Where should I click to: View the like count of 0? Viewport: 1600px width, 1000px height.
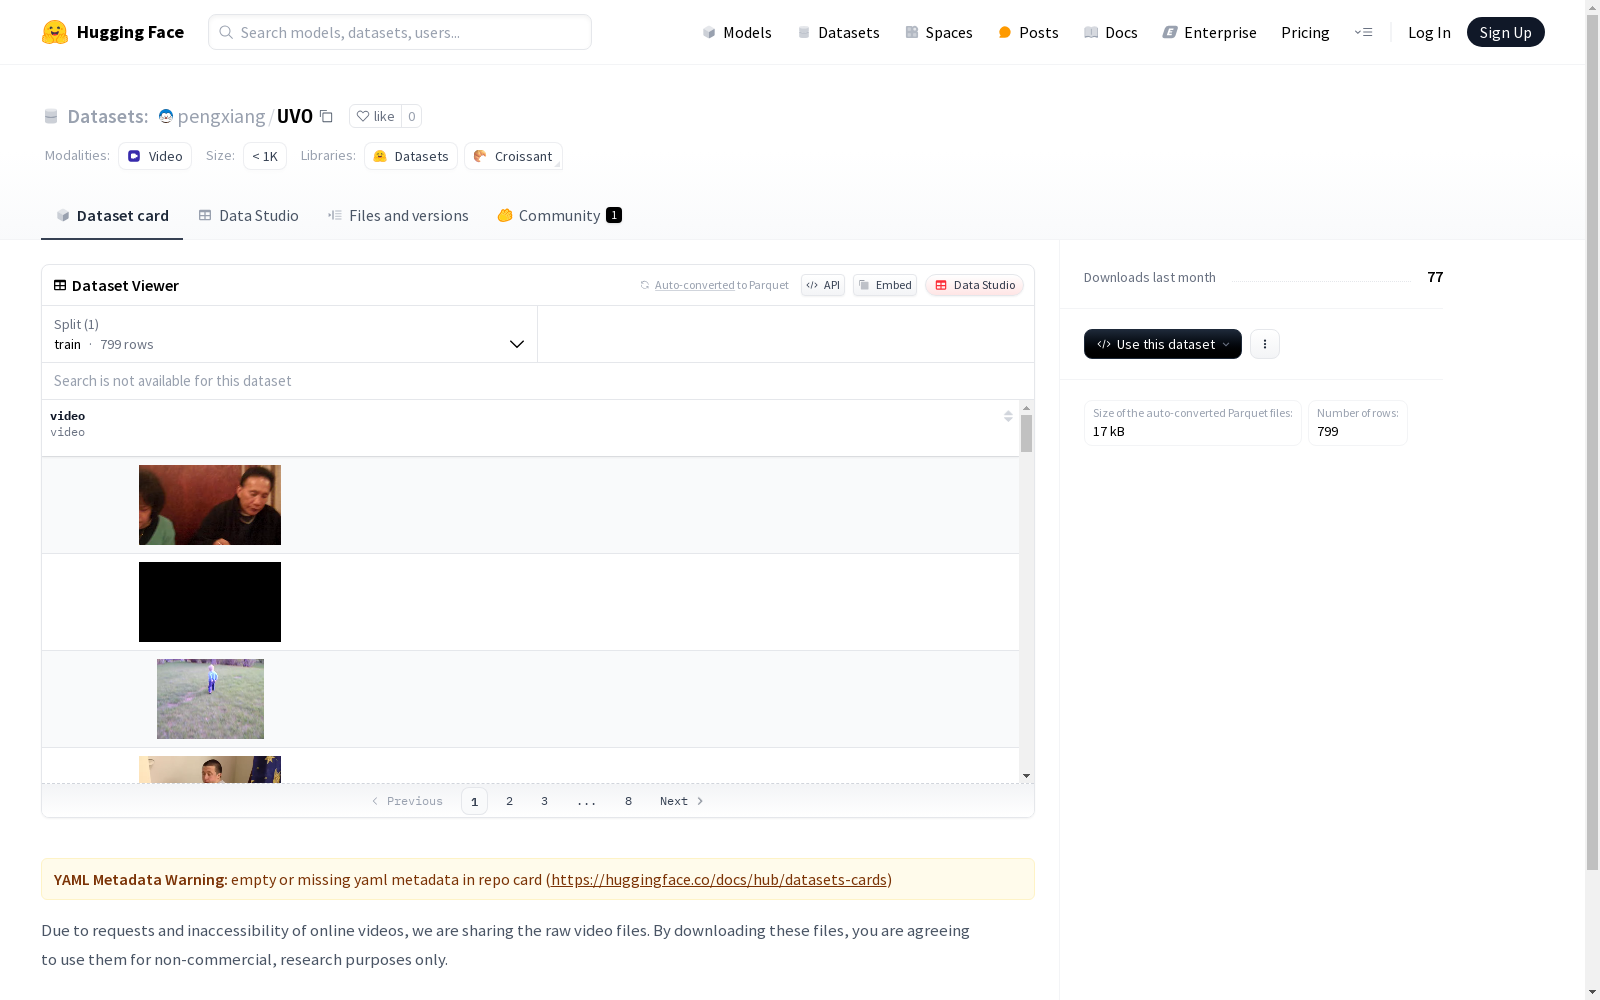click(411, 116)
